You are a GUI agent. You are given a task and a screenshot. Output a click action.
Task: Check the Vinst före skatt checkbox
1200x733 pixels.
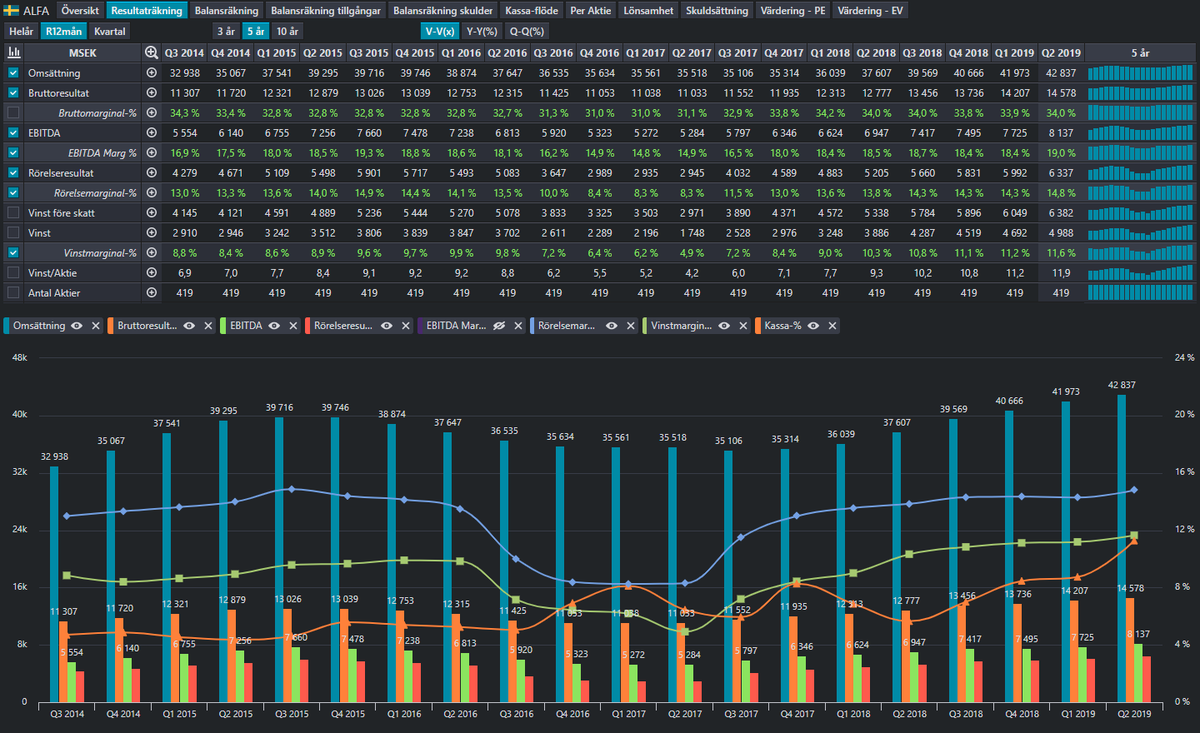click(13, 213)
